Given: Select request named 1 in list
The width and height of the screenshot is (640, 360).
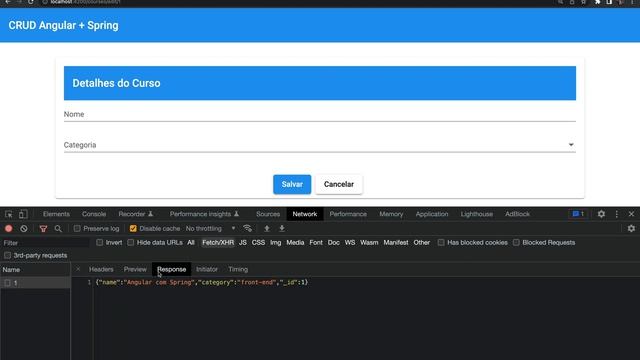Looking at the screenshot, I should coord(35,283).
